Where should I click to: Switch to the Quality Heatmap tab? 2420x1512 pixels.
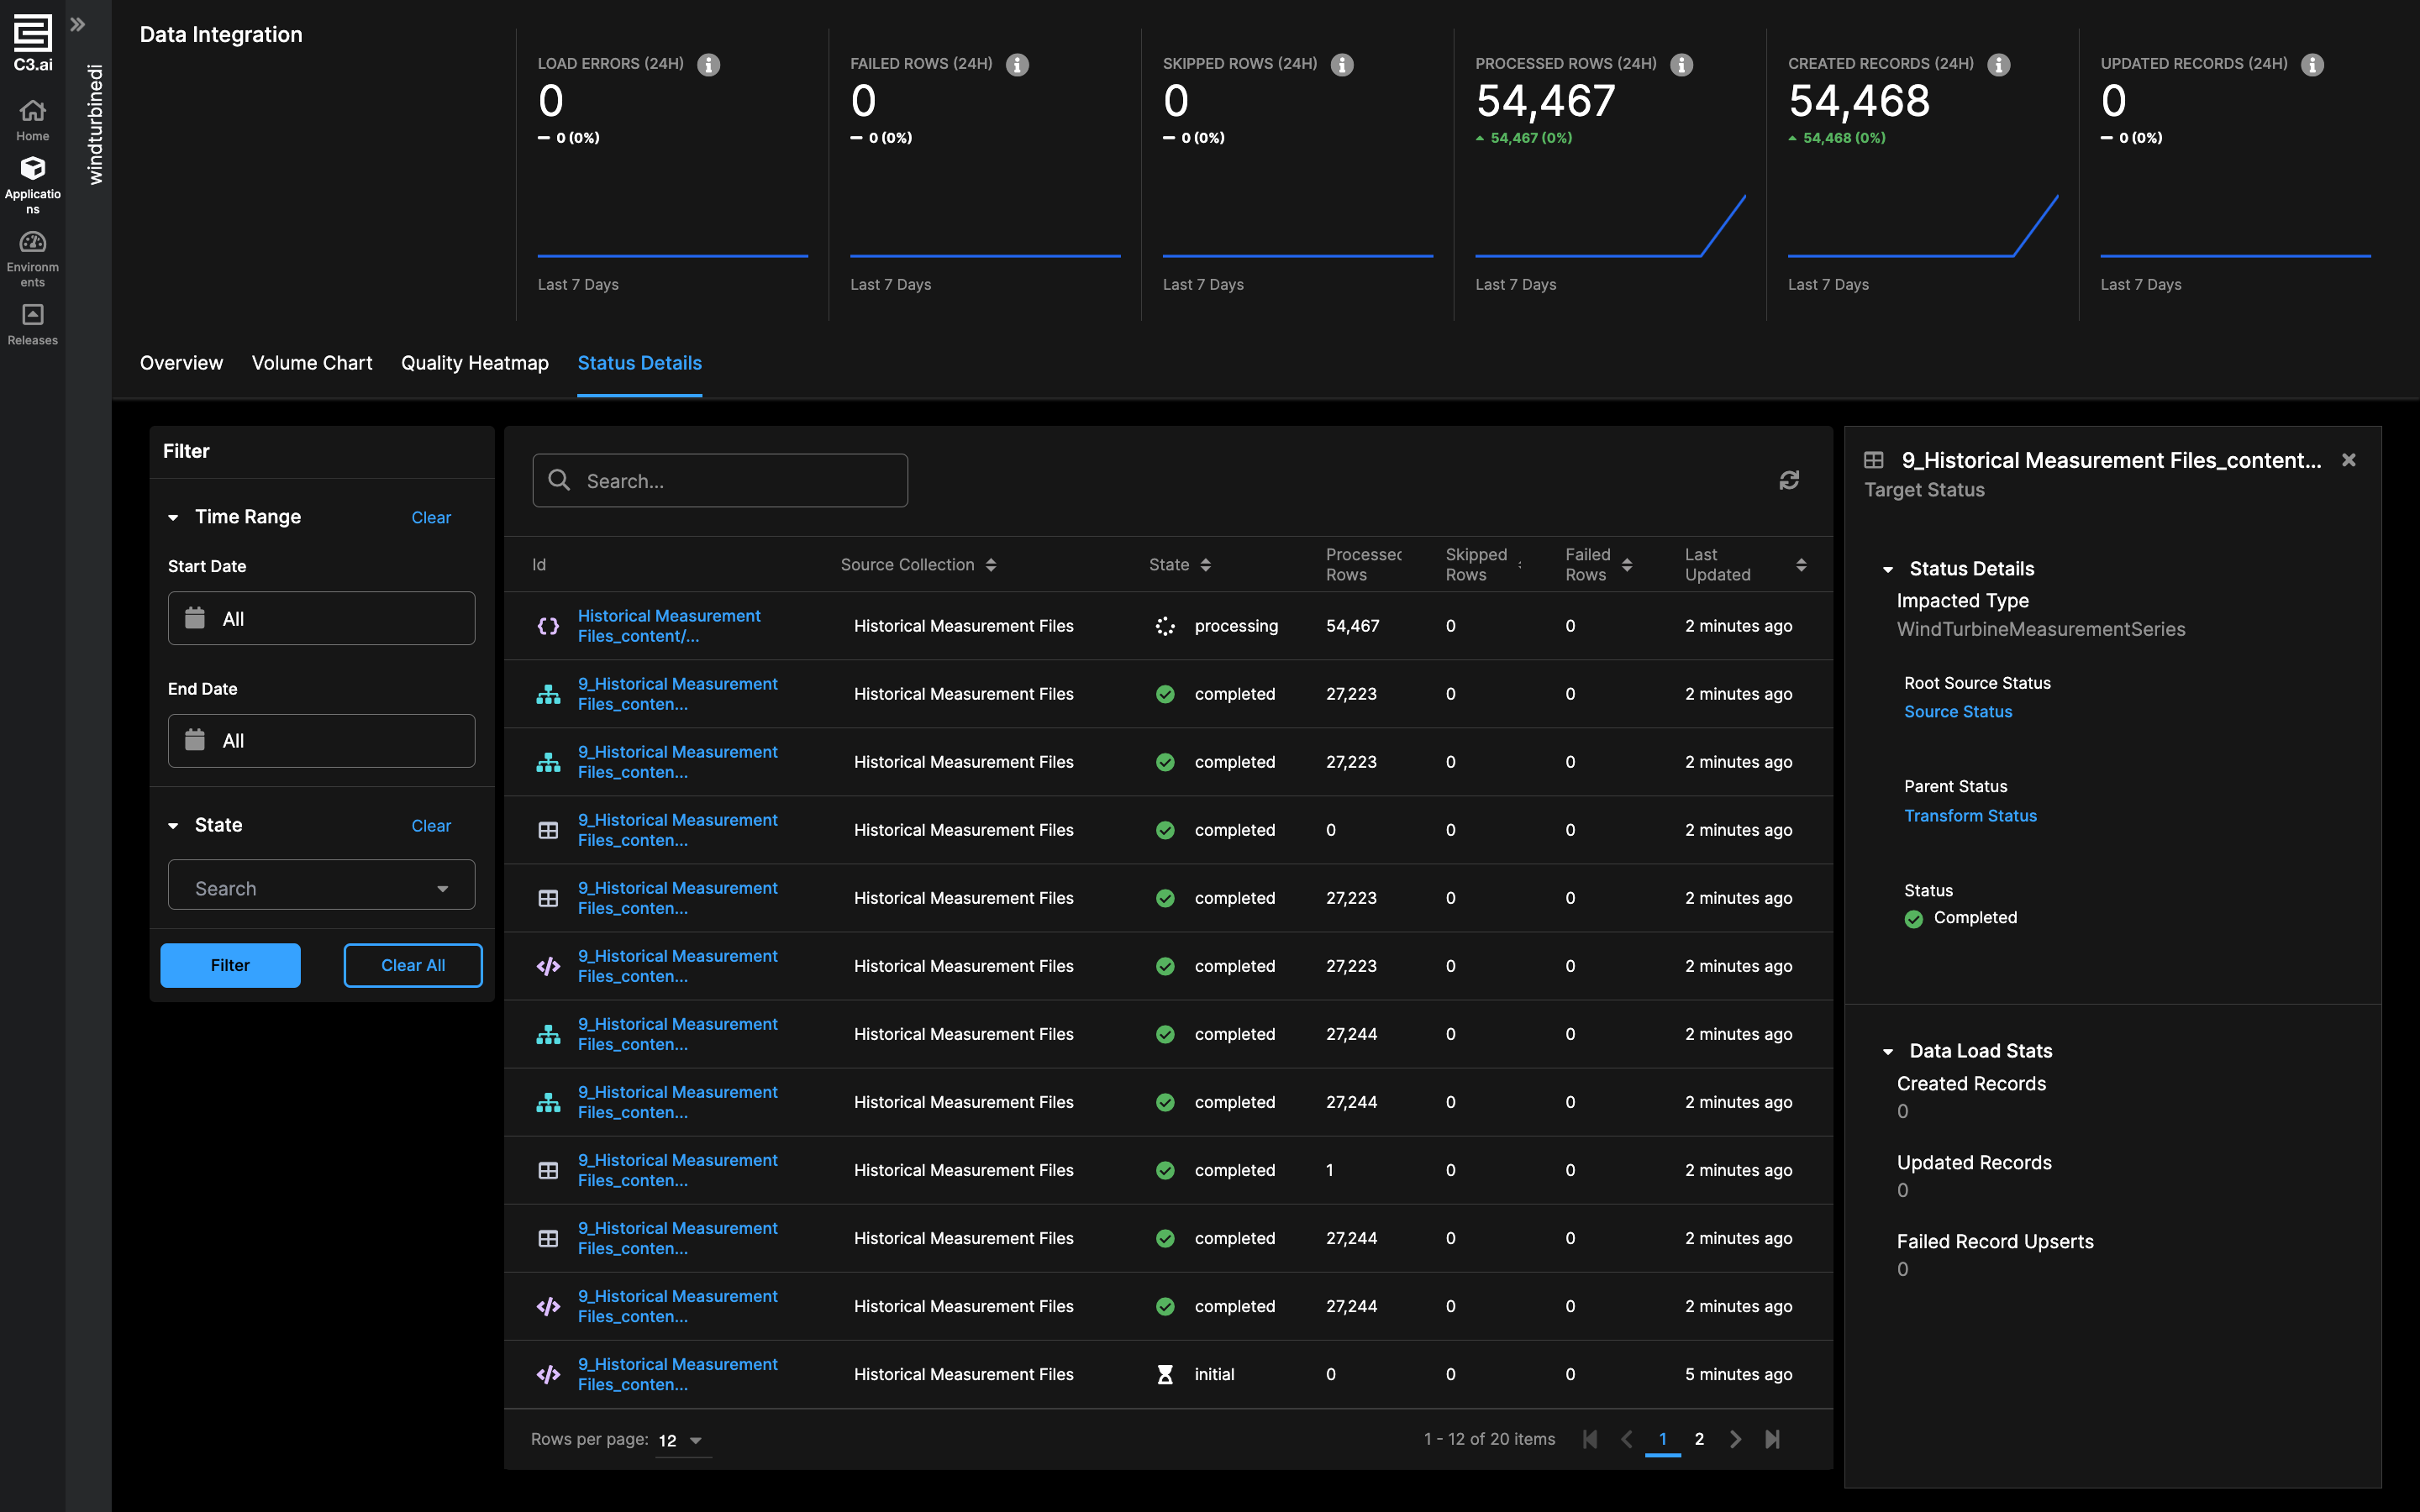pyautogui.click(x=474, y=363)
